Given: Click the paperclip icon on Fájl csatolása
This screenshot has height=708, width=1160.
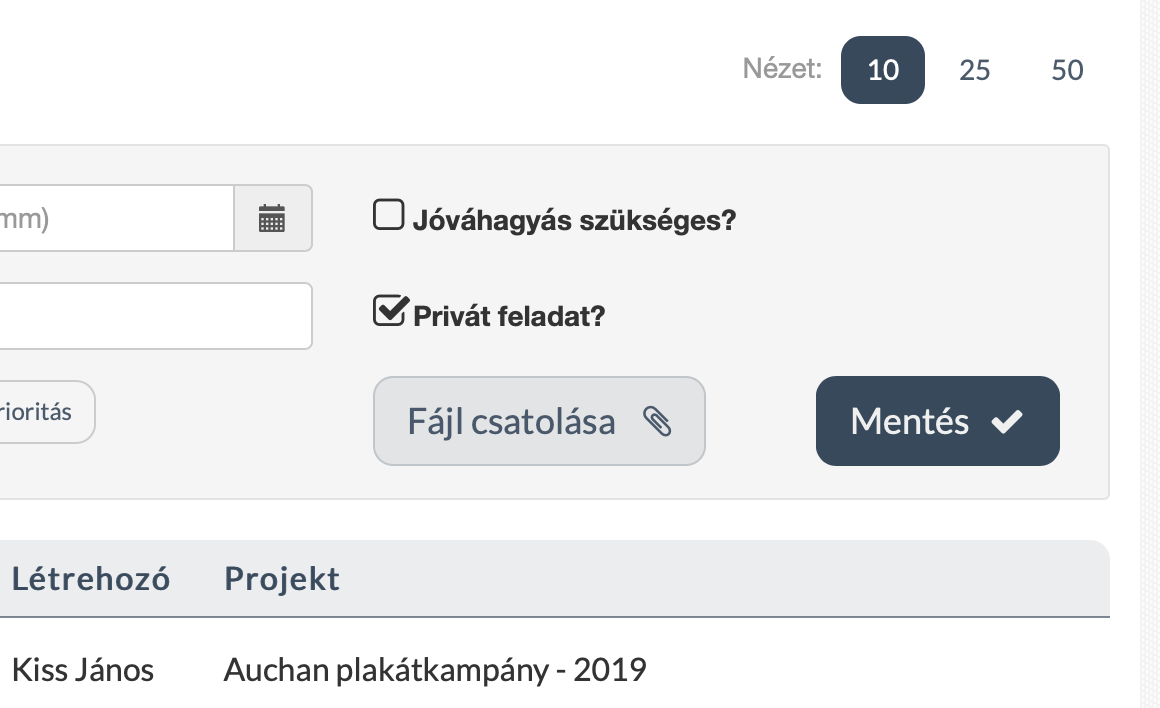Looking at the screenshot, I should [658, 421].
